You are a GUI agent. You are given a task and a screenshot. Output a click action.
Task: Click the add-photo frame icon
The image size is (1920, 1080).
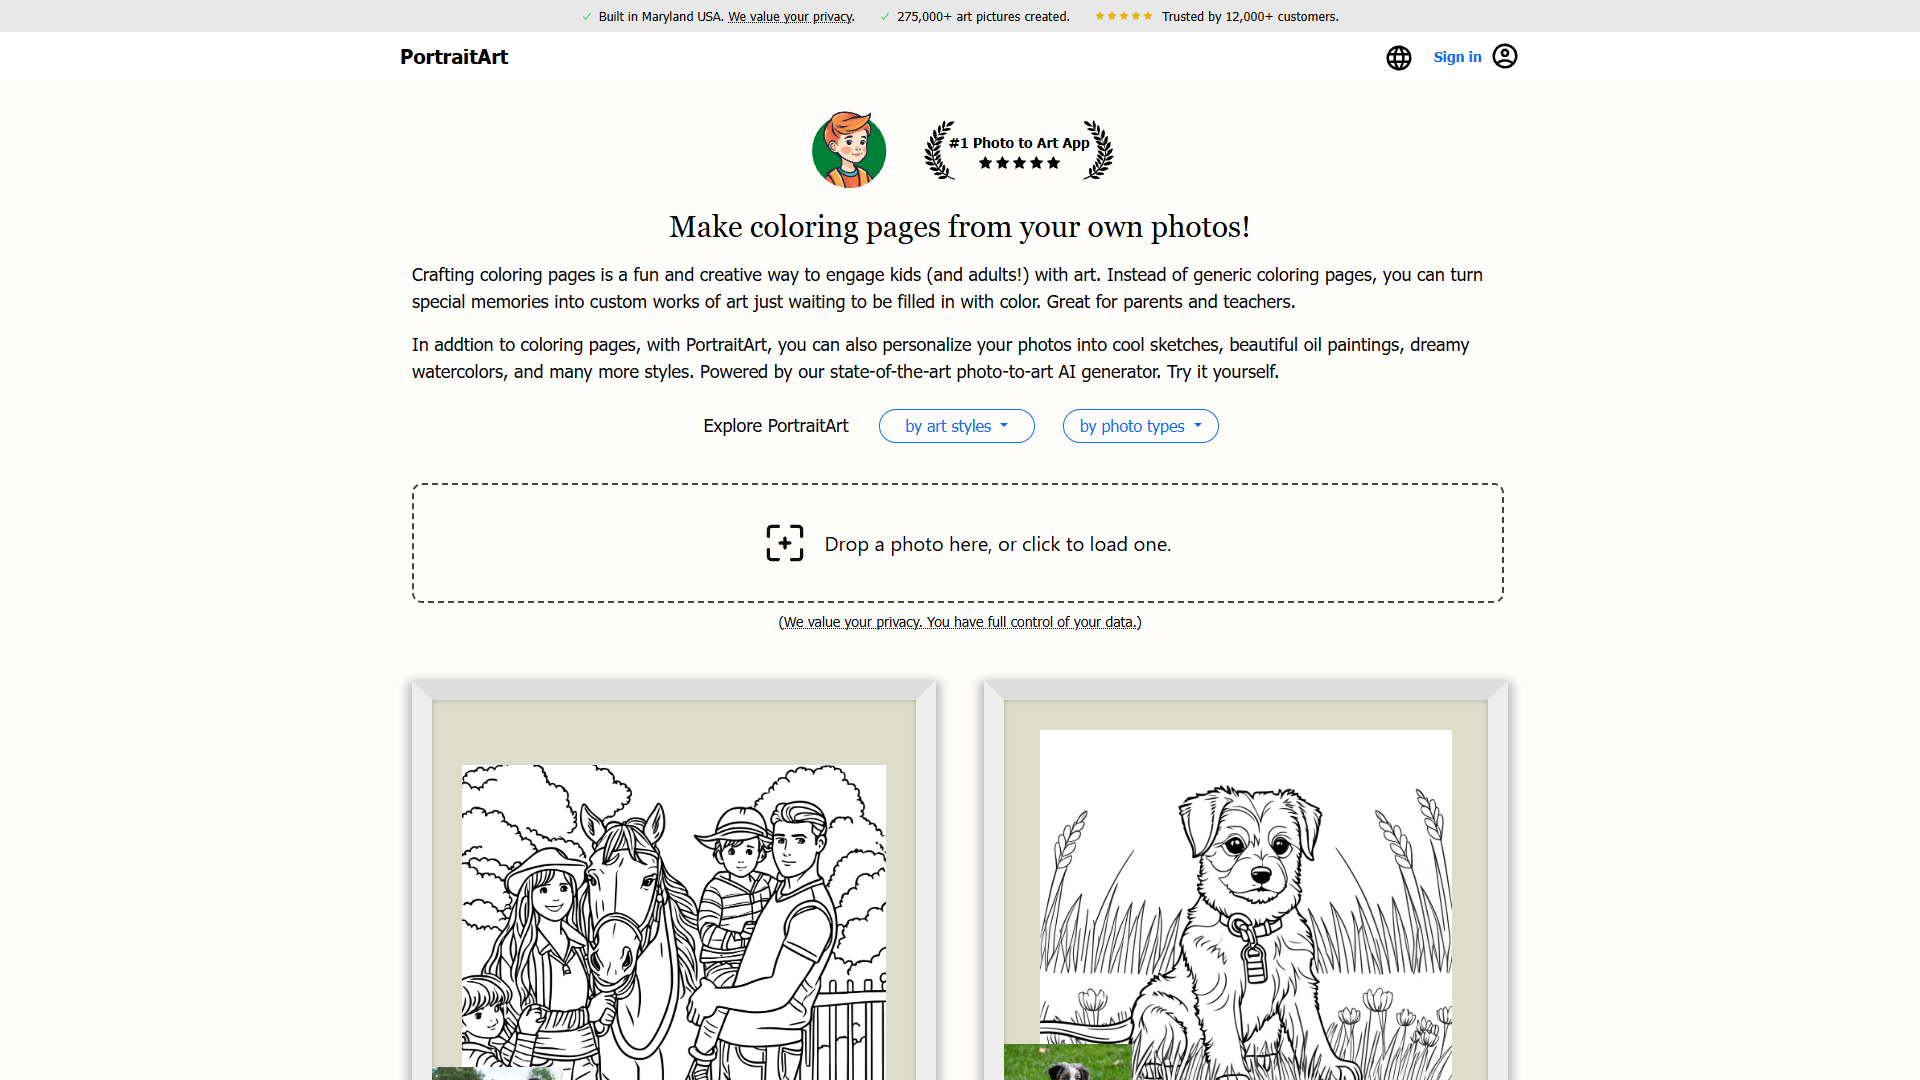(785, 543)
